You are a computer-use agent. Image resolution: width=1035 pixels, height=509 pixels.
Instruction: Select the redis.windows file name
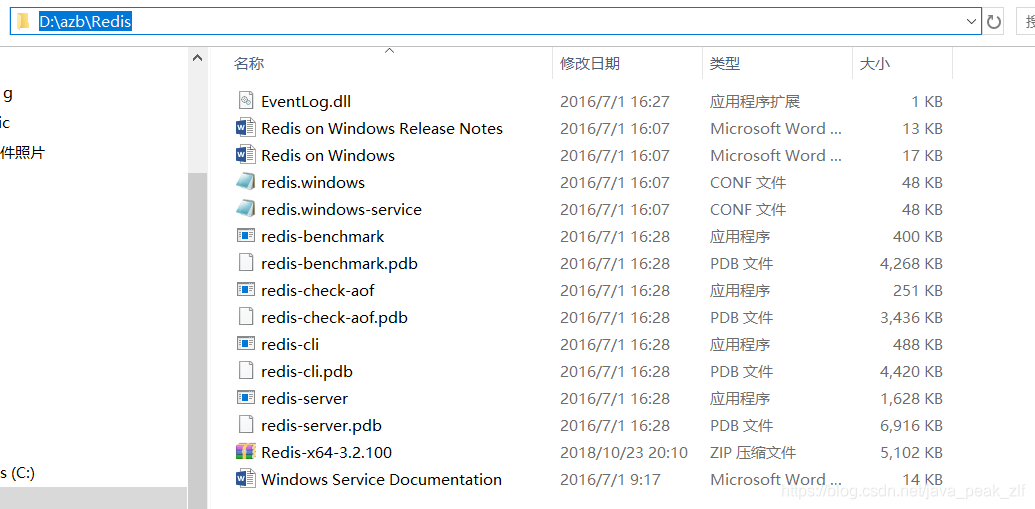coord(313,182)
